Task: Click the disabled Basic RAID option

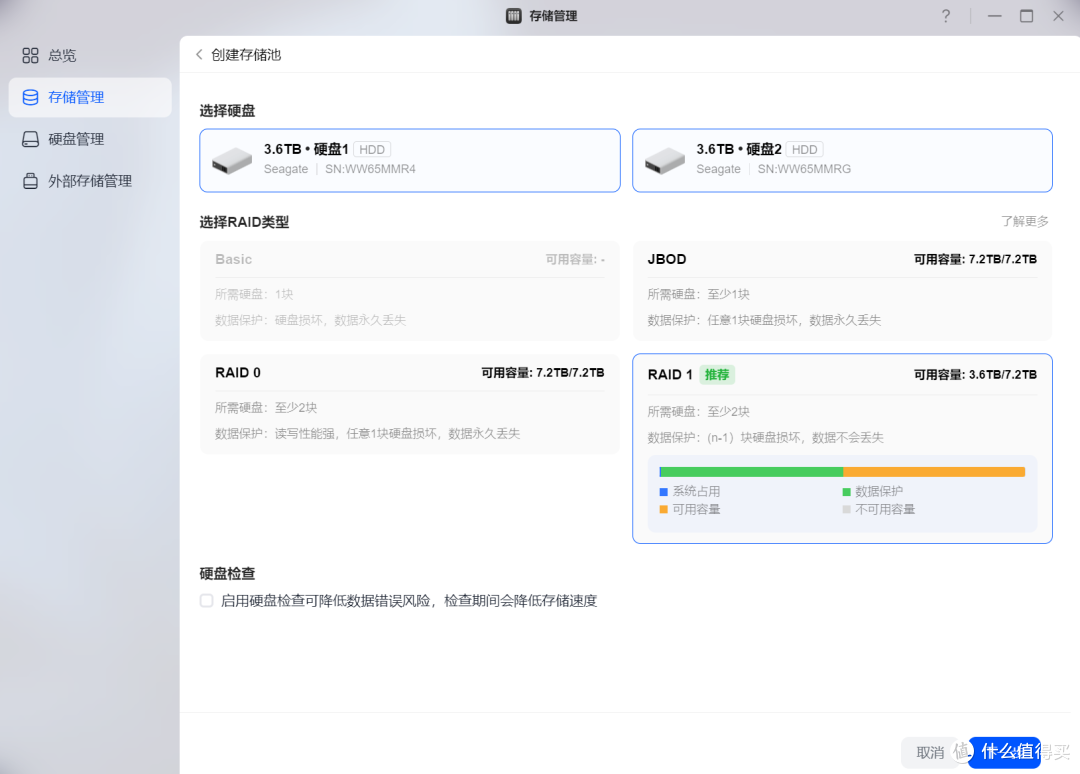Action: [x=410, y=291]
